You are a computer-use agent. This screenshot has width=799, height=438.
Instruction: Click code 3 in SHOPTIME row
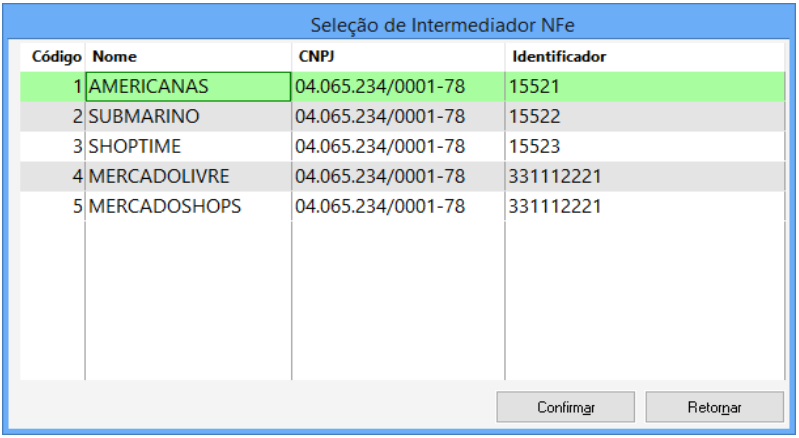77,147
